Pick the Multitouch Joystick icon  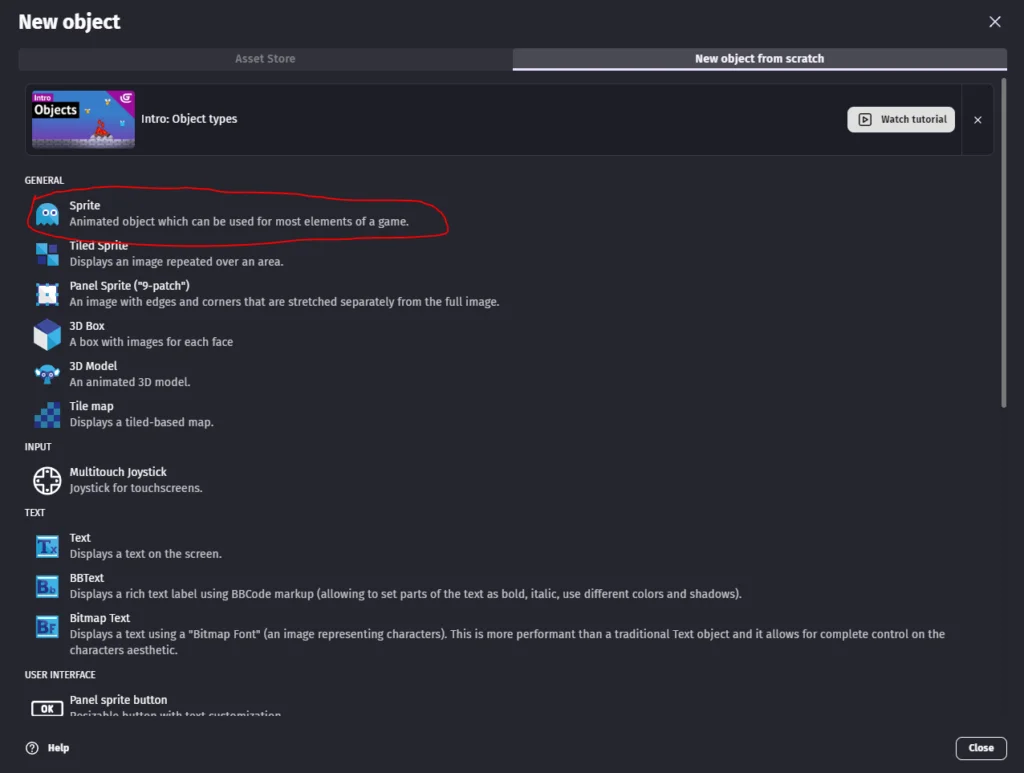click(x=47, y=480)
